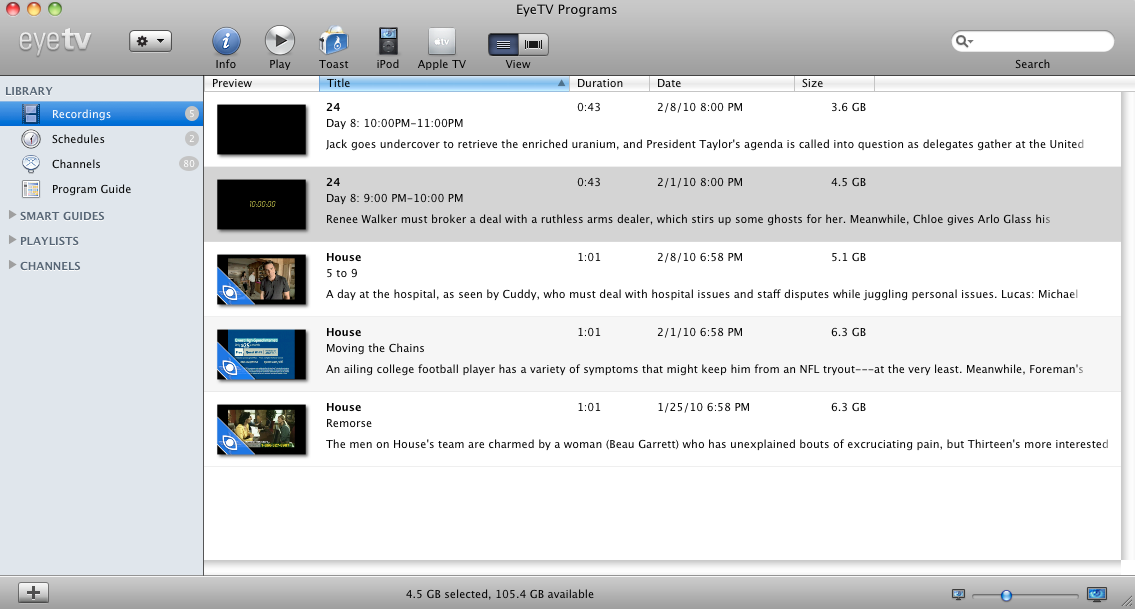Viewport: 1135px width, 609px height.
Task: Open search magnifier options dropdown
Action: (964, 41)
